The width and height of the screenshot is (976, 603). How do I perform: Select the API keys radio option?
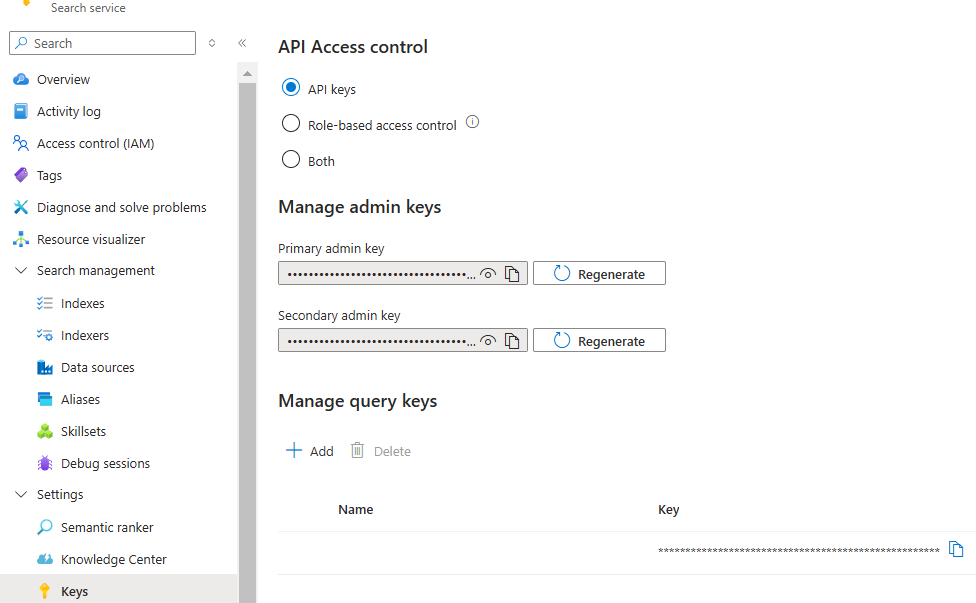tap(291, 87)
